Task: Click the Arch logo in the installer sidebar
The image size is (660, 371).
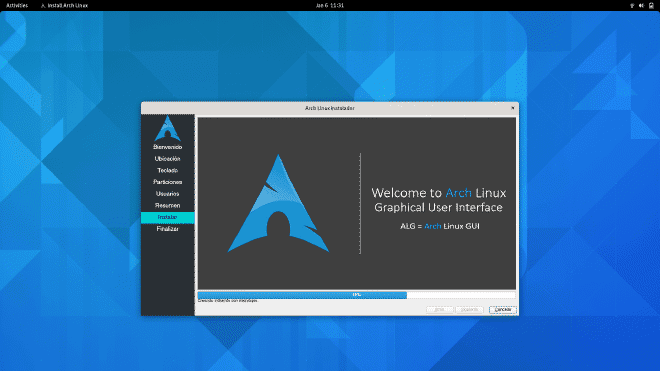Action: coord(168,128)
